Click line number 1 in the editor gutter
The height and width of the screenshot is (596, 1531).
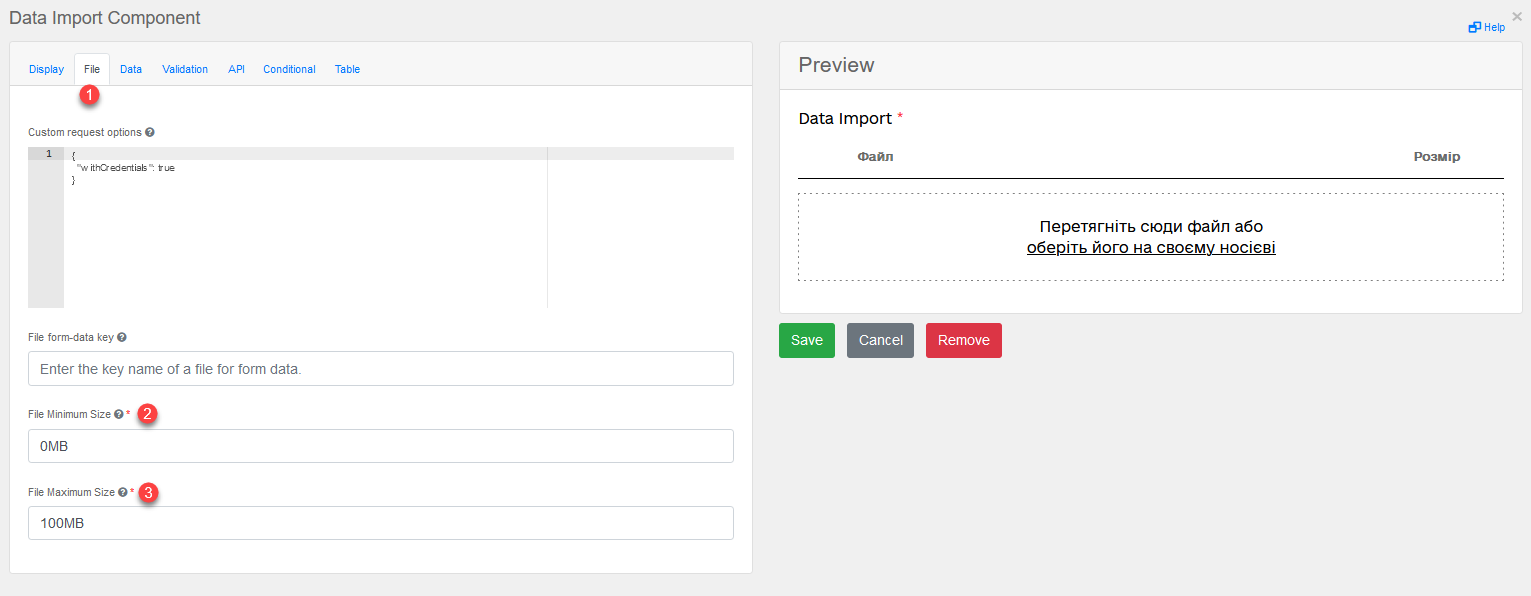[x=49, y=153]
